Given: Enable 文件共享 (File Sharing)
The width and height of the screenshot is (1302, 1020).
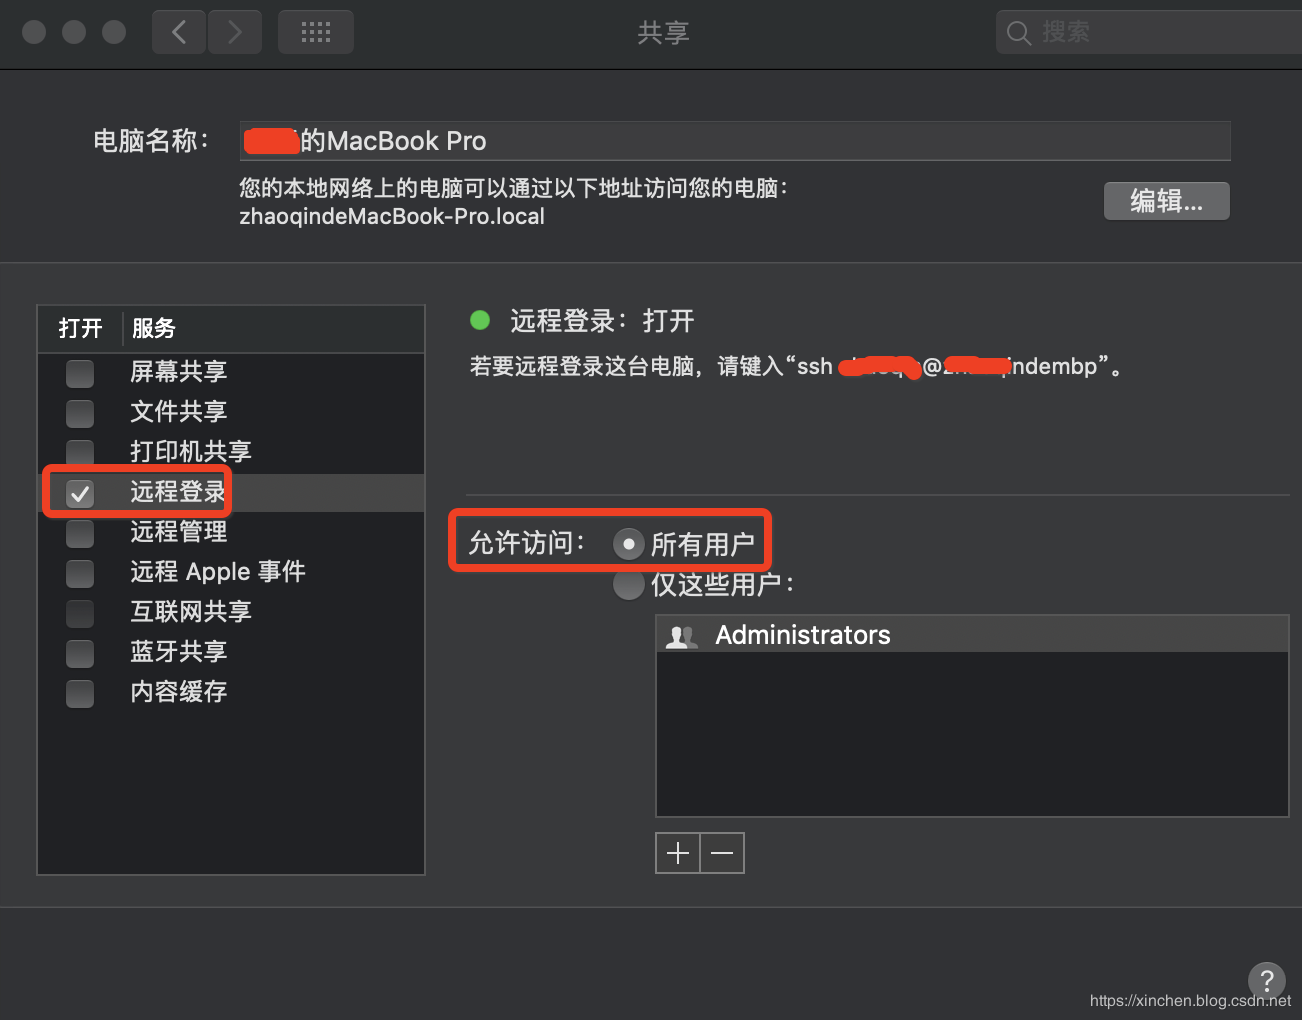Looking at the screenshot, I should (x=79, y=413).
